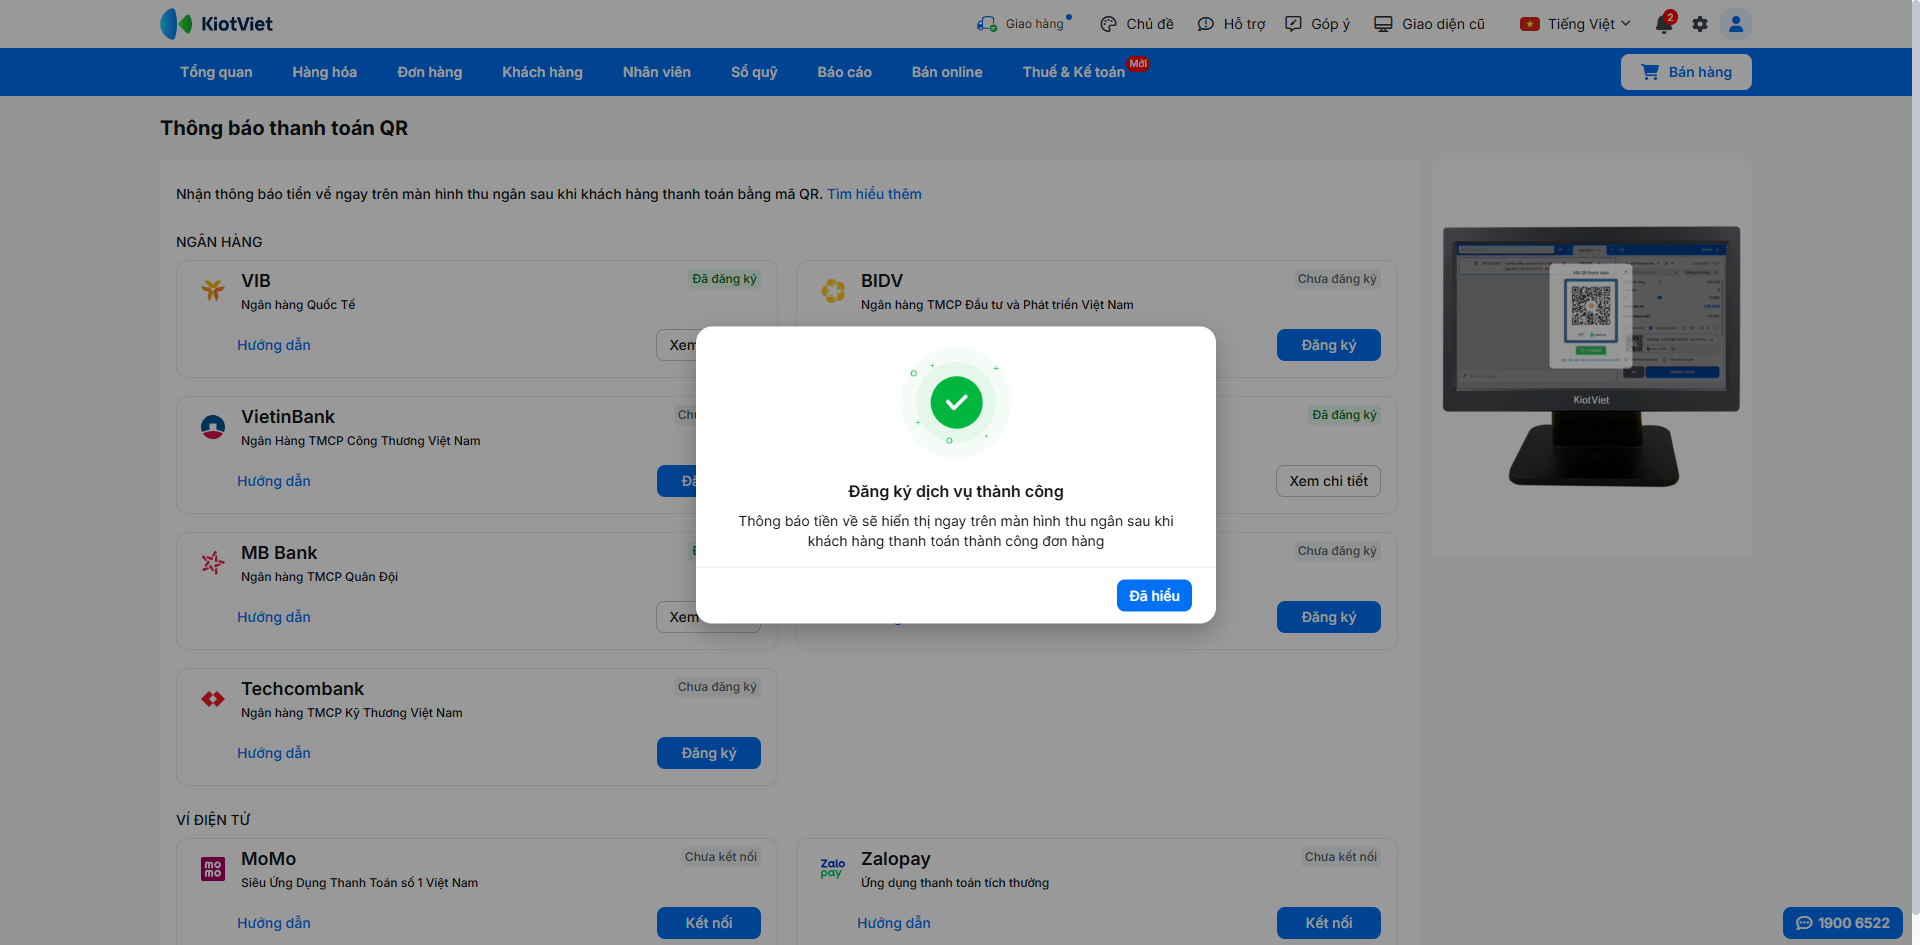Open MB Bank Hướng dẫn guide link

274,617
